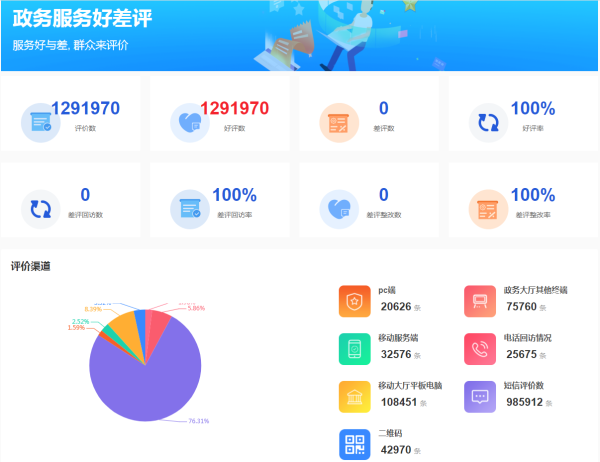Click the 短信评价数 purple message icon
Image resolution: width=600 pixels, height=462 pixels.
480,397
